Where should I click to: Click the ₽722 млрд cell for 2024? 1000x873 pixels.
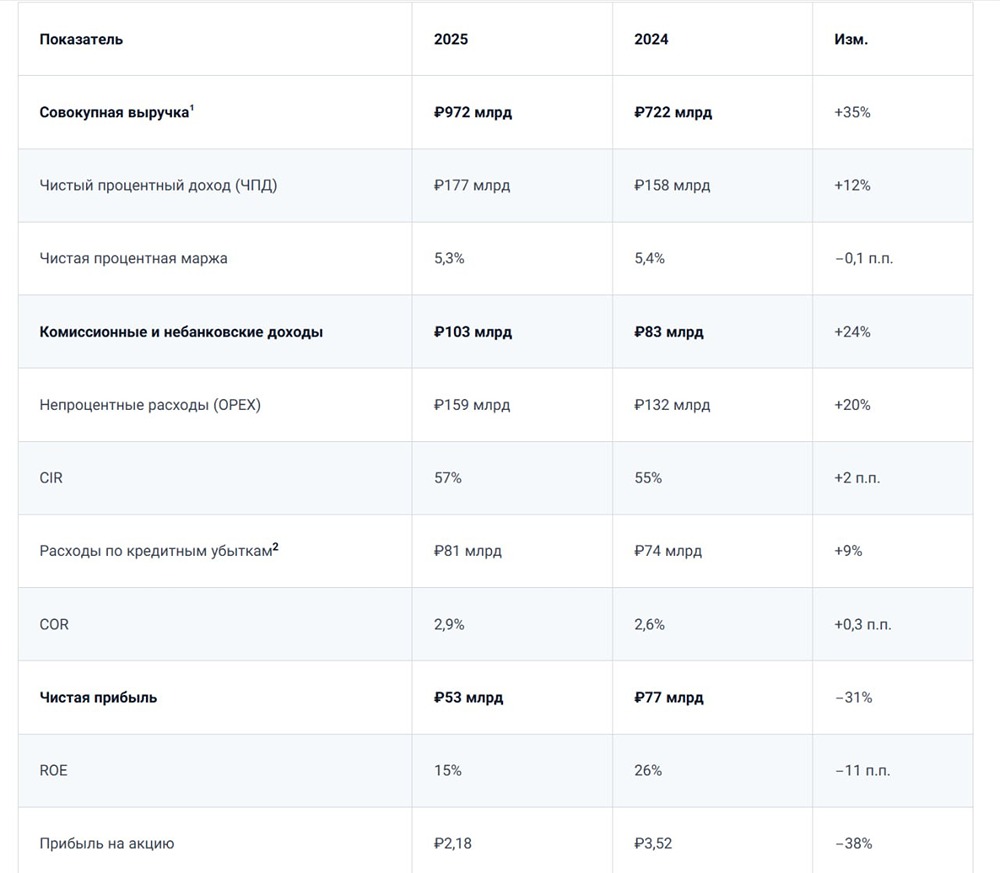[x=673, y=112]
